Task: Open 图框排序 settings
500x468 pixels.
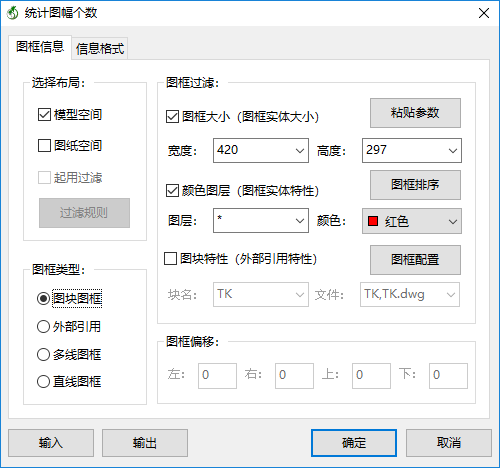Action: (x=415, y=185)
